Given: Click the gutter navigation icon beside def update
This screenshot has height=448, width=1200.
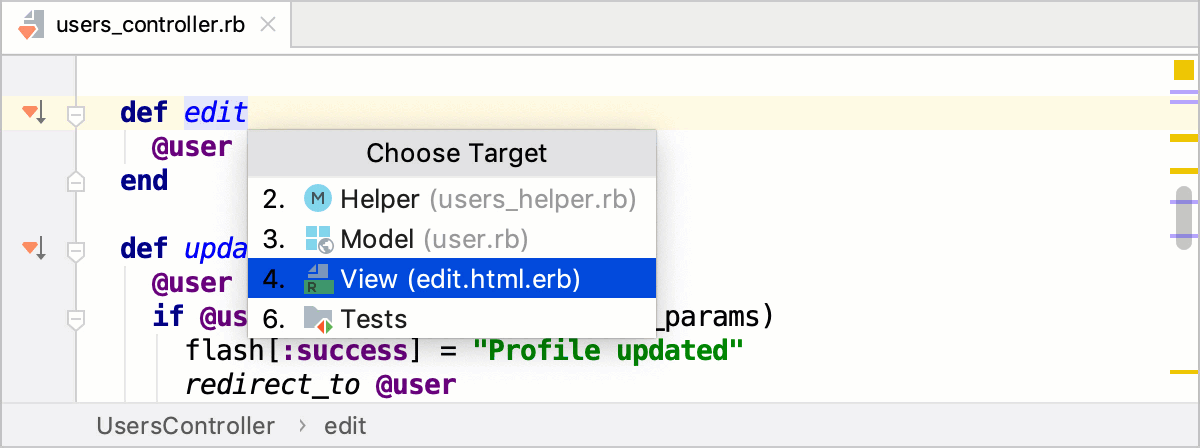Looking at the screenshot, I should click(x=33, y=247).
